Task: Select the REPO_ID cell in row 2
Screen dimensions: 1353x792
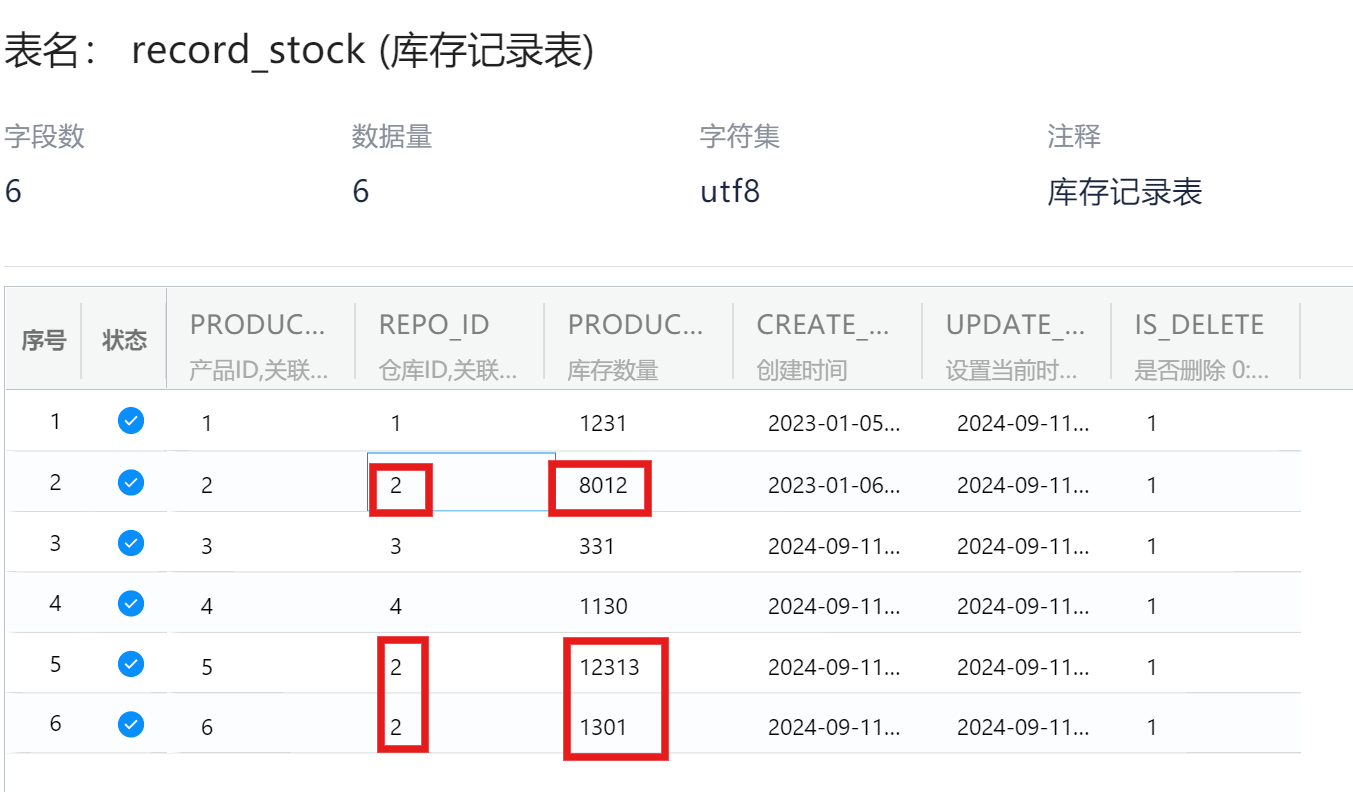Action: 397,486
